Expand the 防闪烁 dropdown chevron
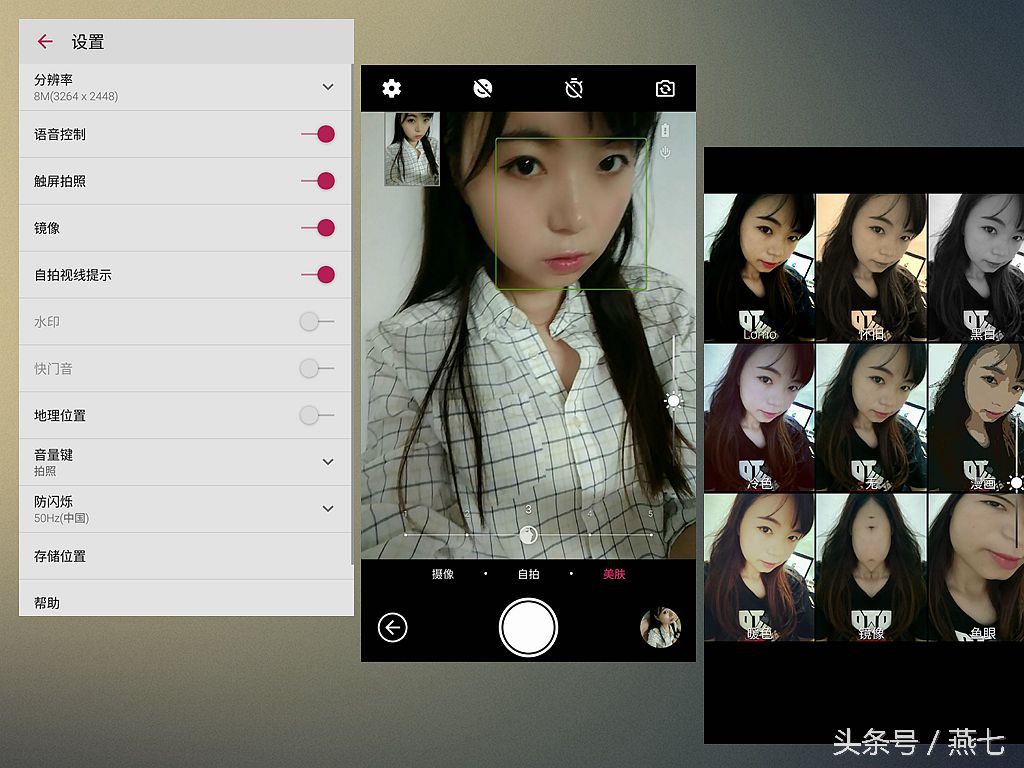The image size is (1024, 768). (x=328, y=509)
